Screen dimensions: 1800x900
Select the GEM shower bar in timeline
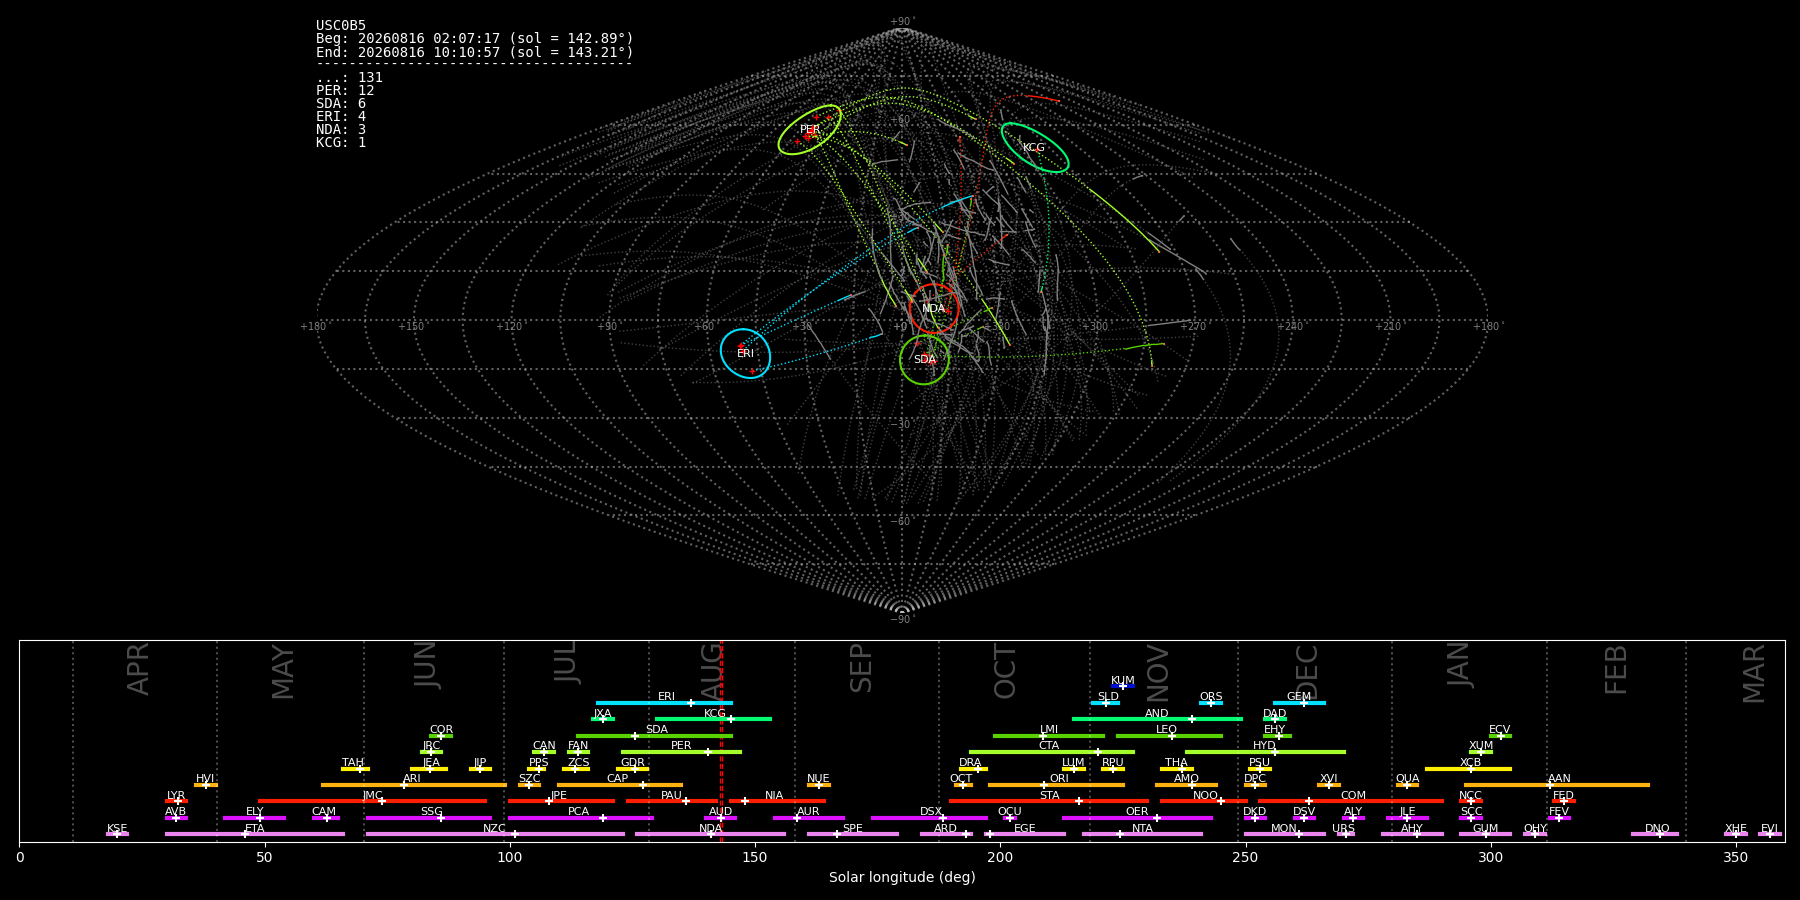1299,703
